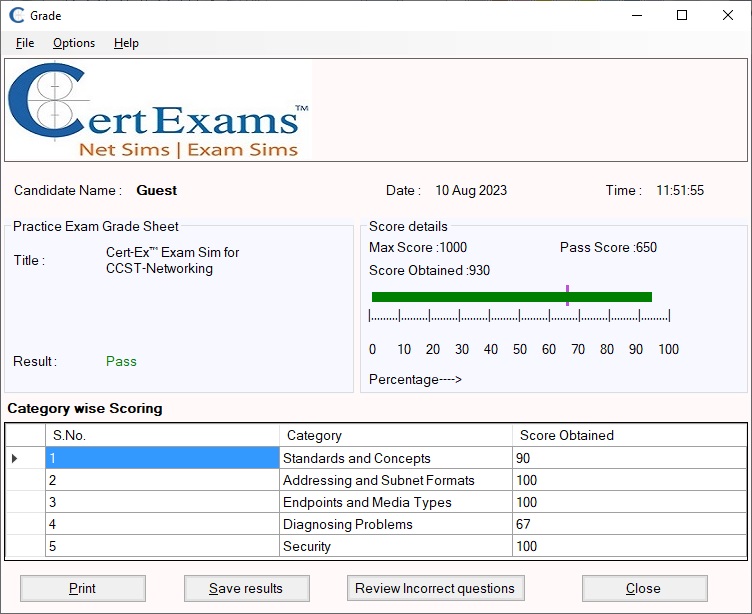Image resolution: width=752 pixels, height=614 pixels.
Task: Click the candidate name Guest
Action: pos(157,190)
